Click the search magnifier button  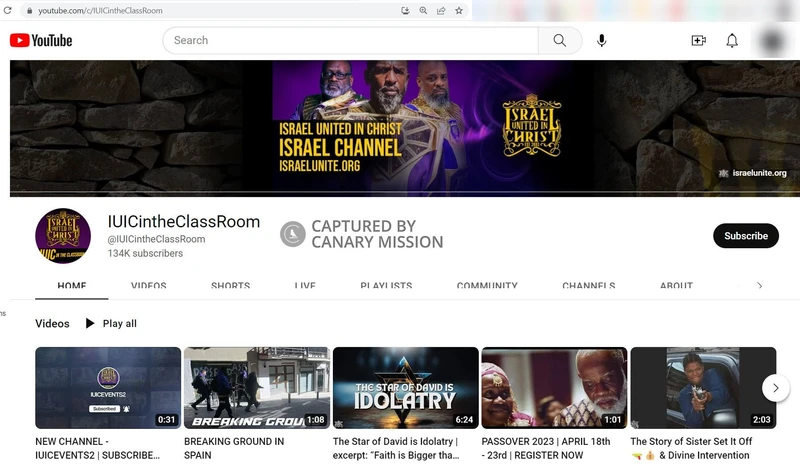(560, 40)
